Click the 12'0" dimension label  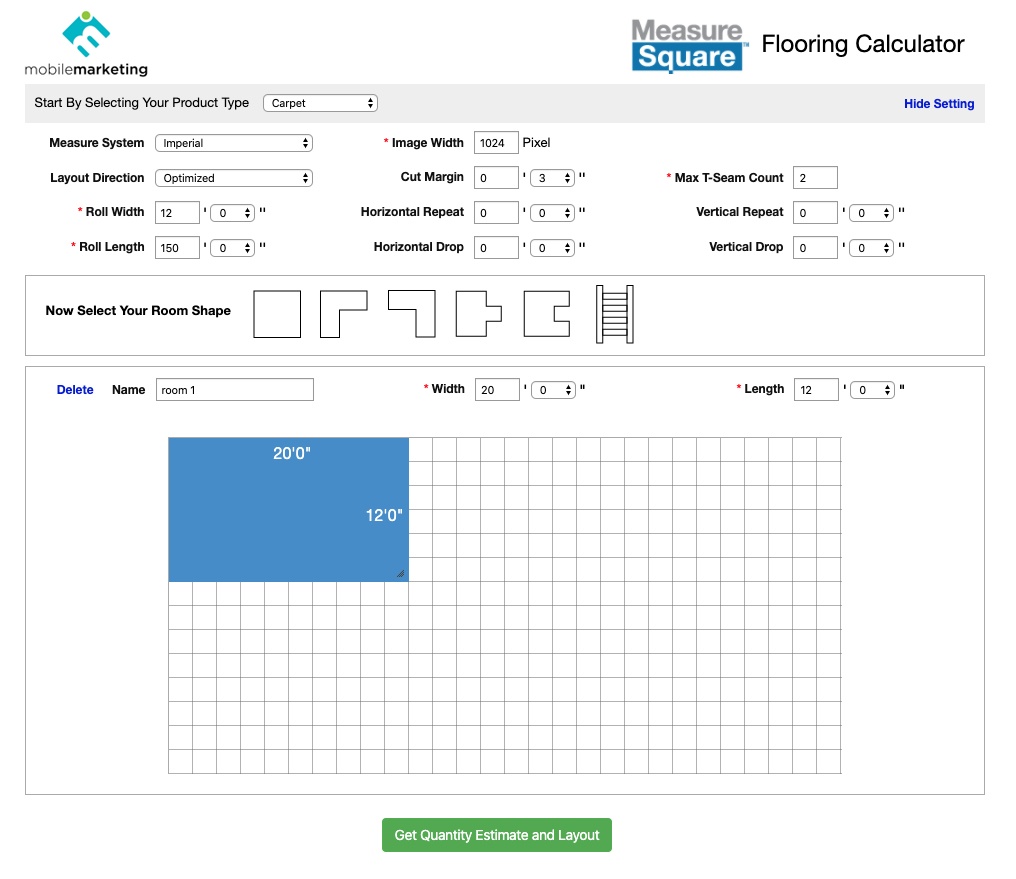(384, 516)
